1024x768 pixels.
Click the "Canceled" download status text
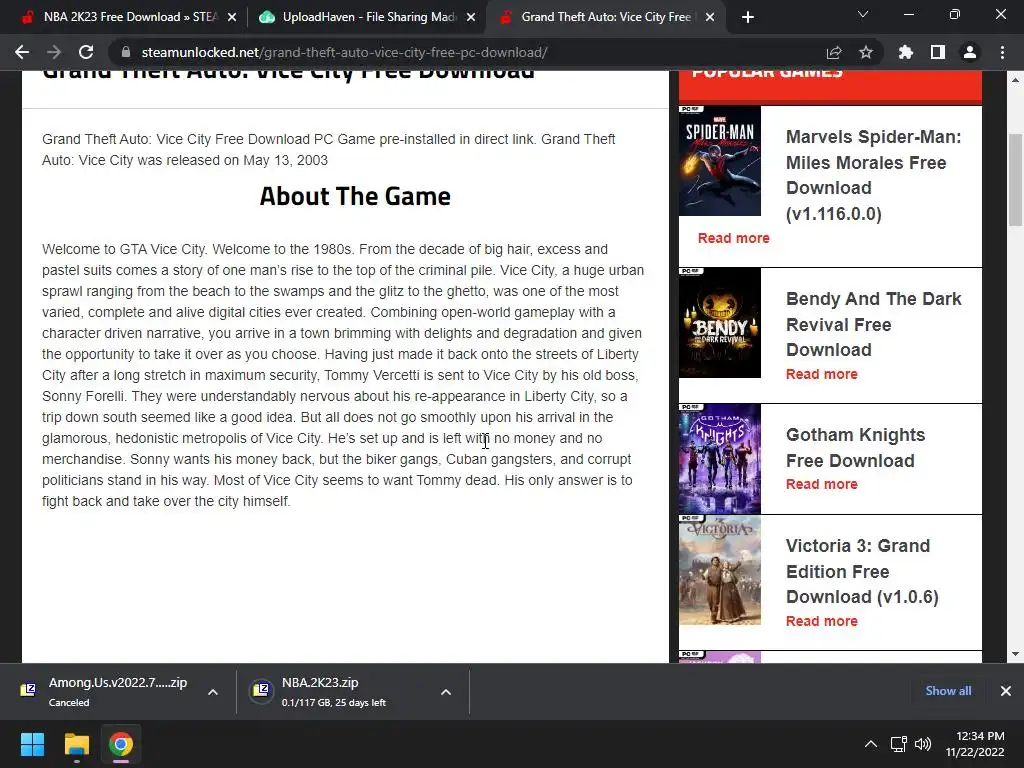click(x=69, y=703)
